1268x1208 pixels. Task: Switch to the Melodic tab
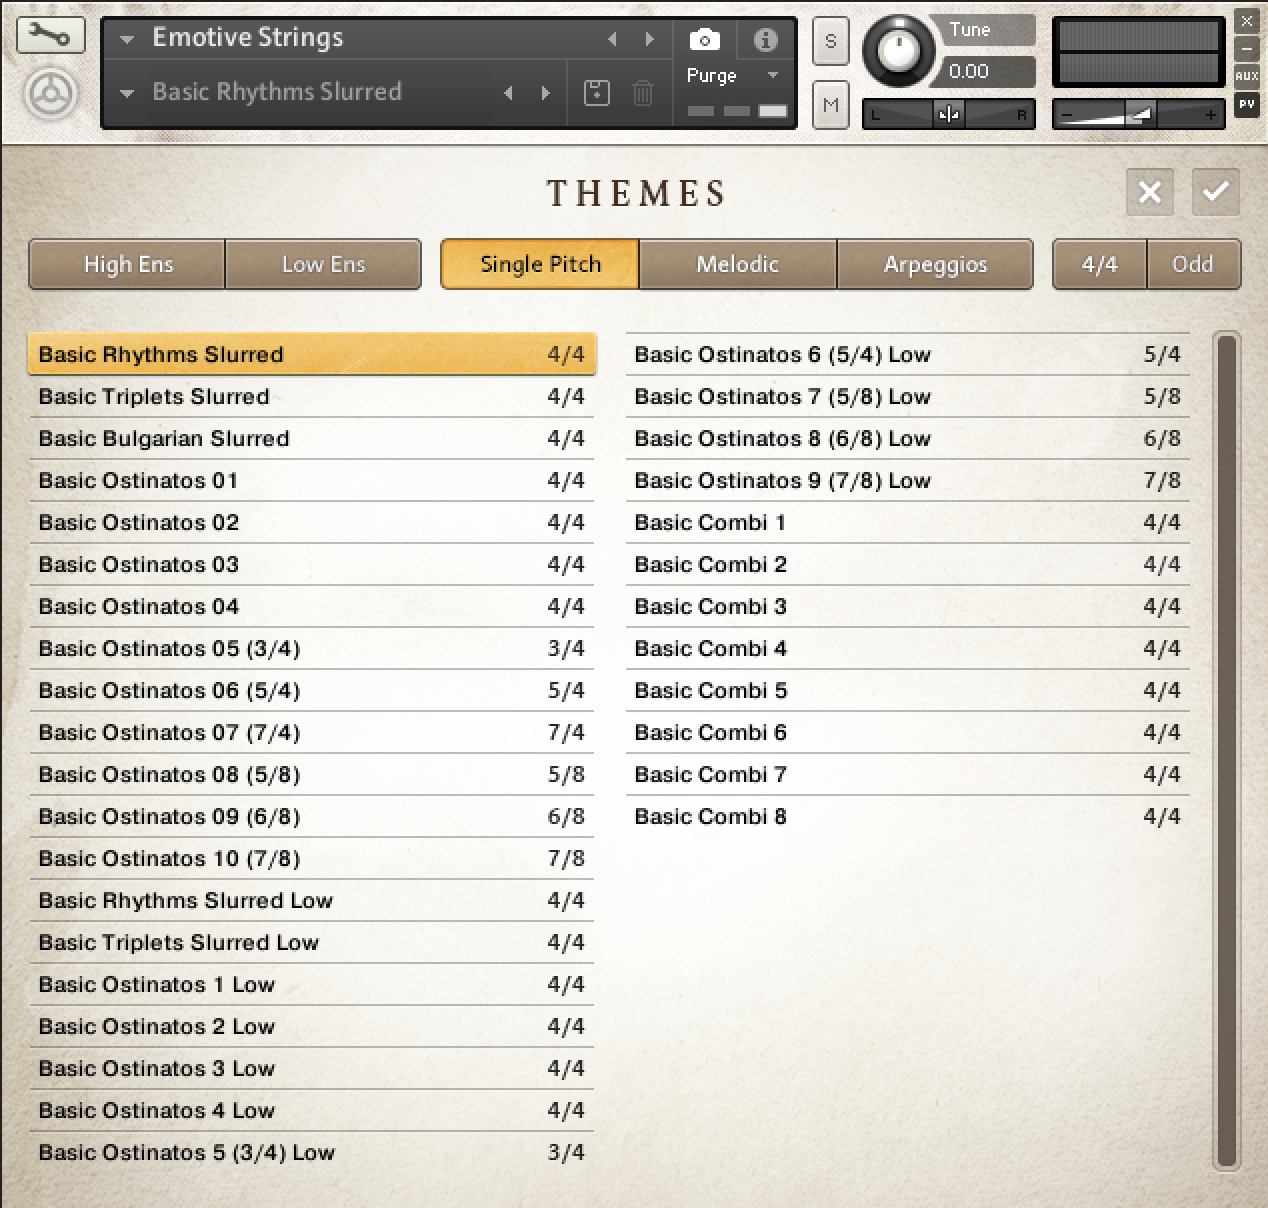click(x=737, y=264)
